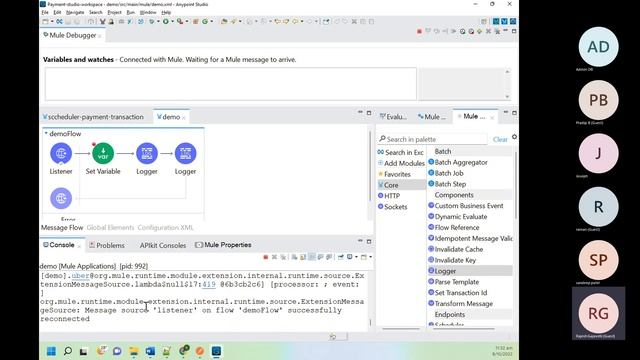This screenshot has height=360, width=640.
Task: Open the Mule Properties tab
Action: coord(223,245)
